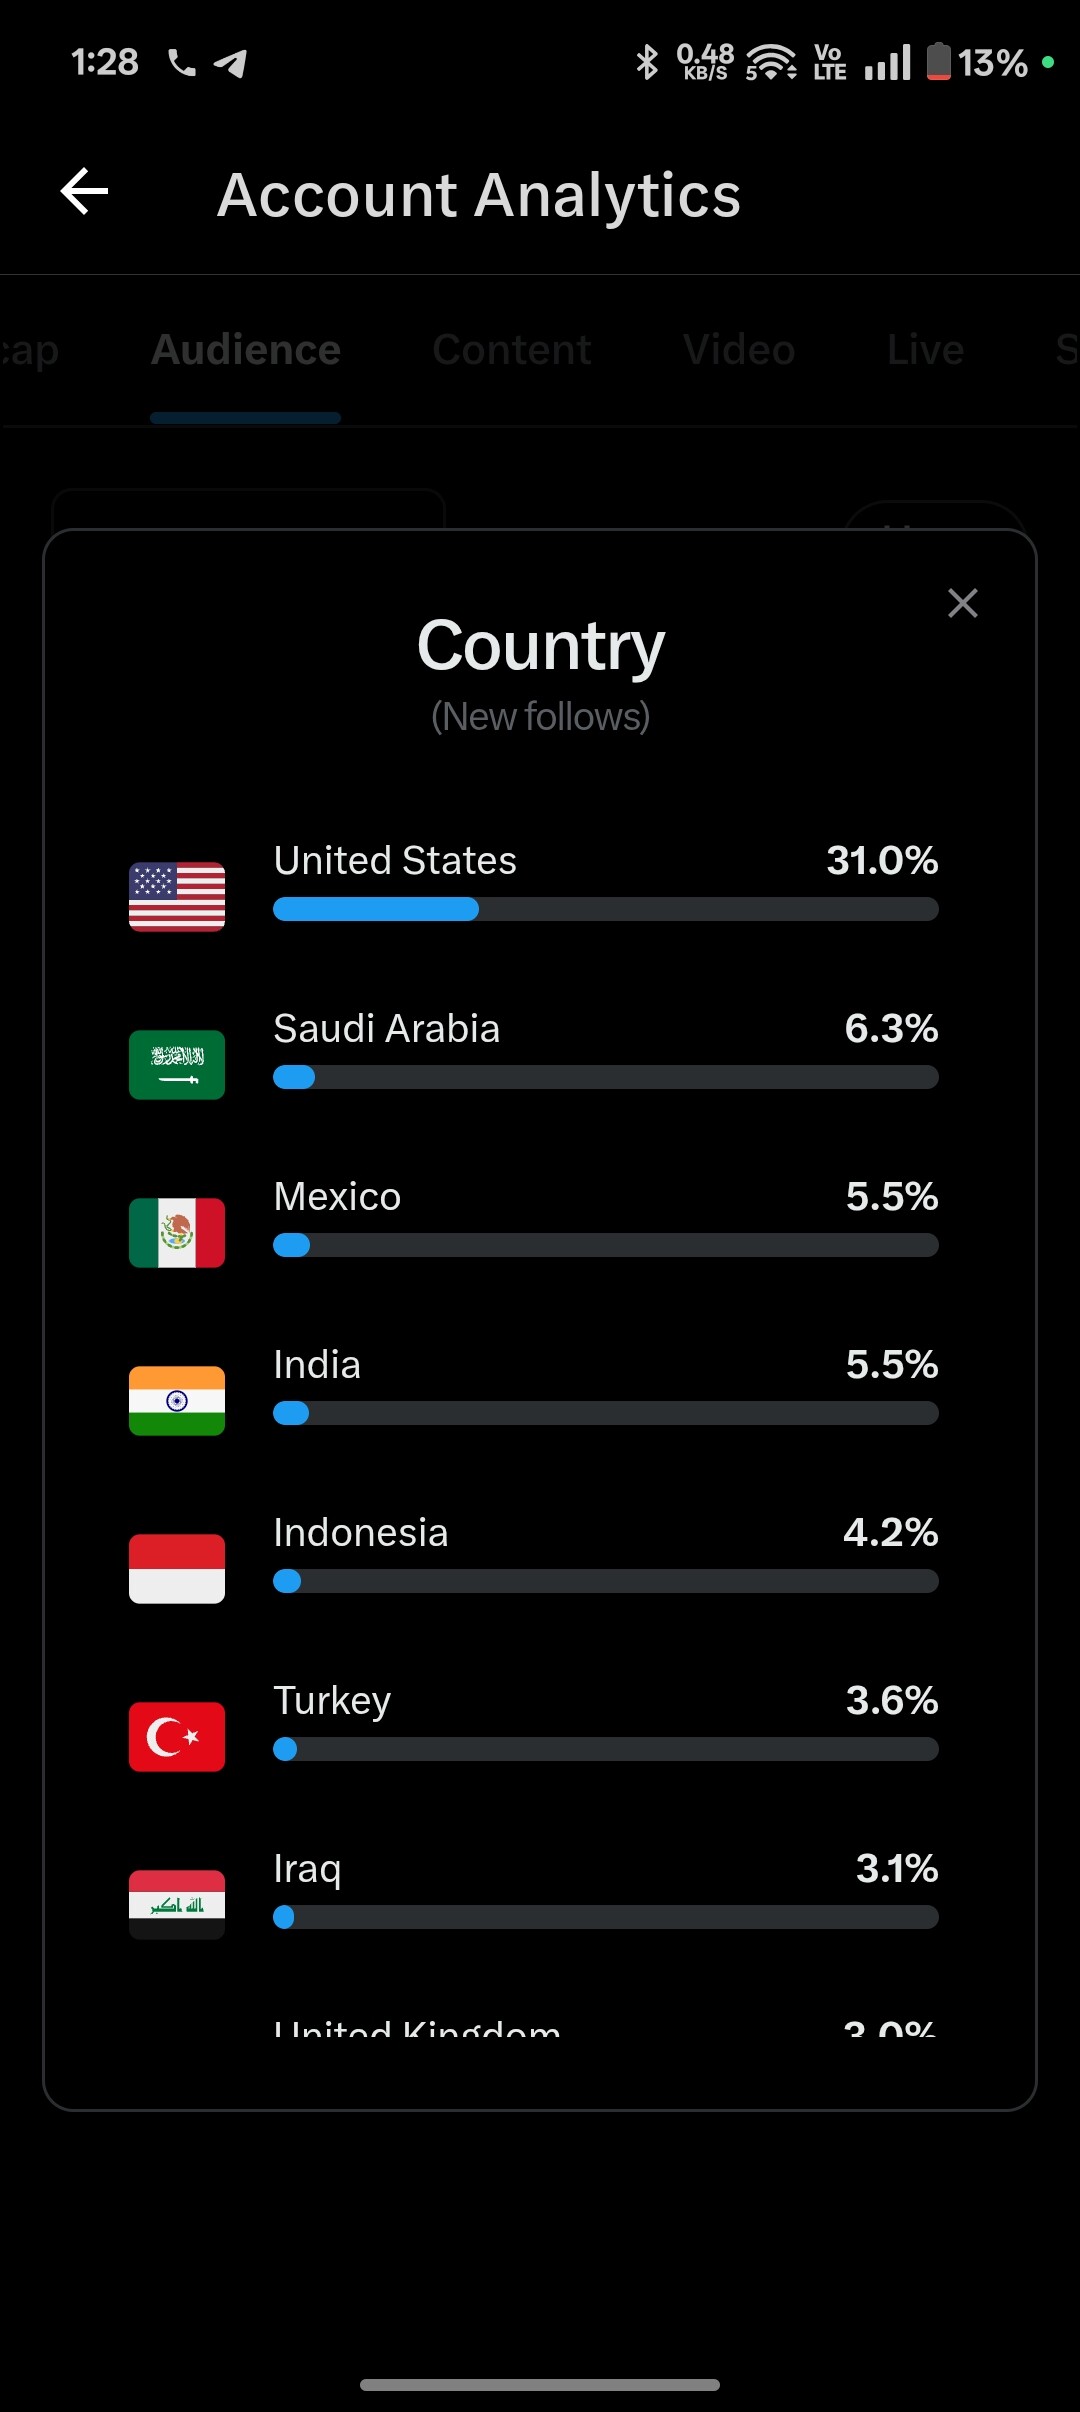1080x2412 pixels.
Task: Tap the Indonesia flag icon
Action: coord(177,1569)
